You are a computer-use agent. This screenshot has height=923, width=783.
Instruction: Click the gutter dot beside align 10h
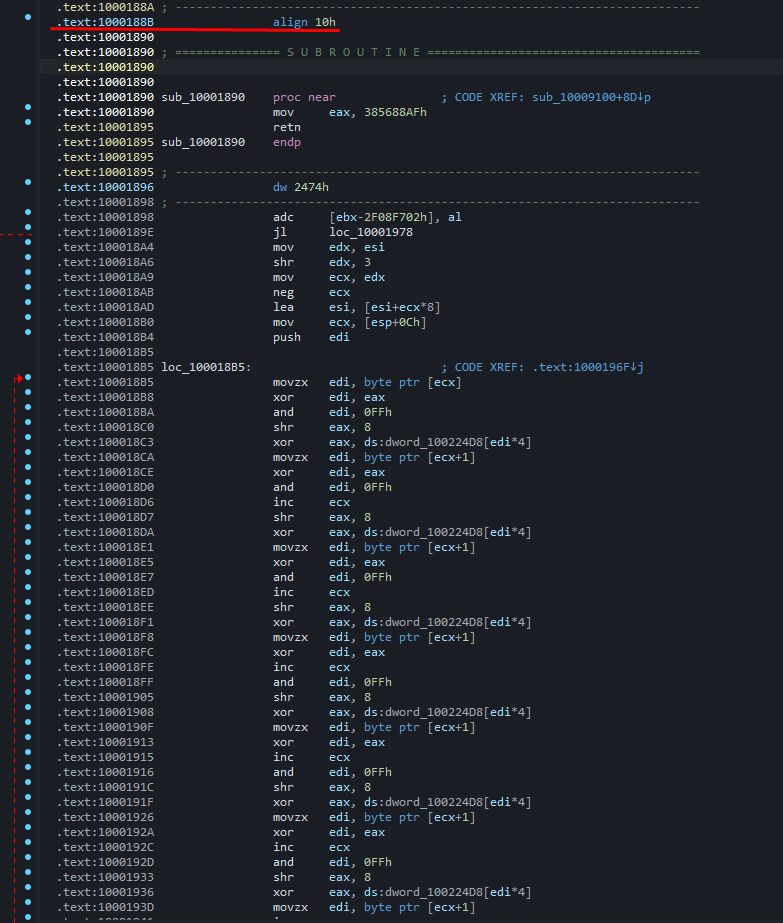tap(28, 21)
